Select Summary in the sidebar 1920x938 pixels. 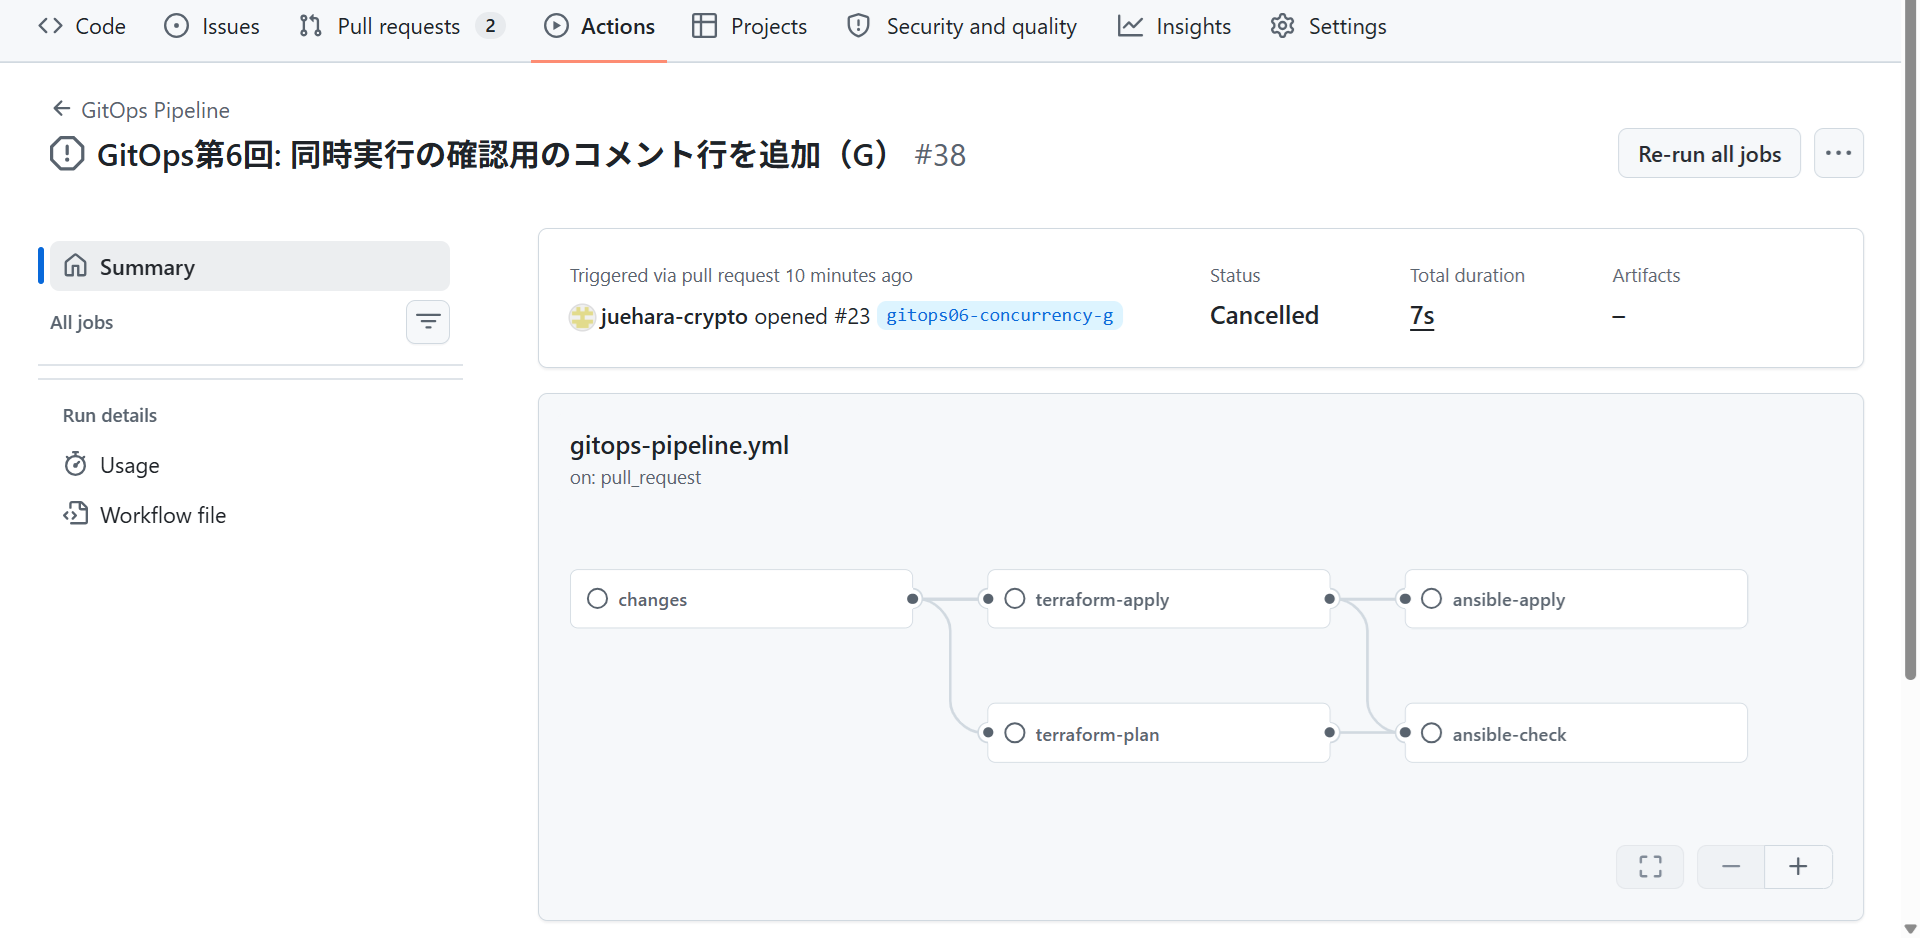click(x=250, y=266)
